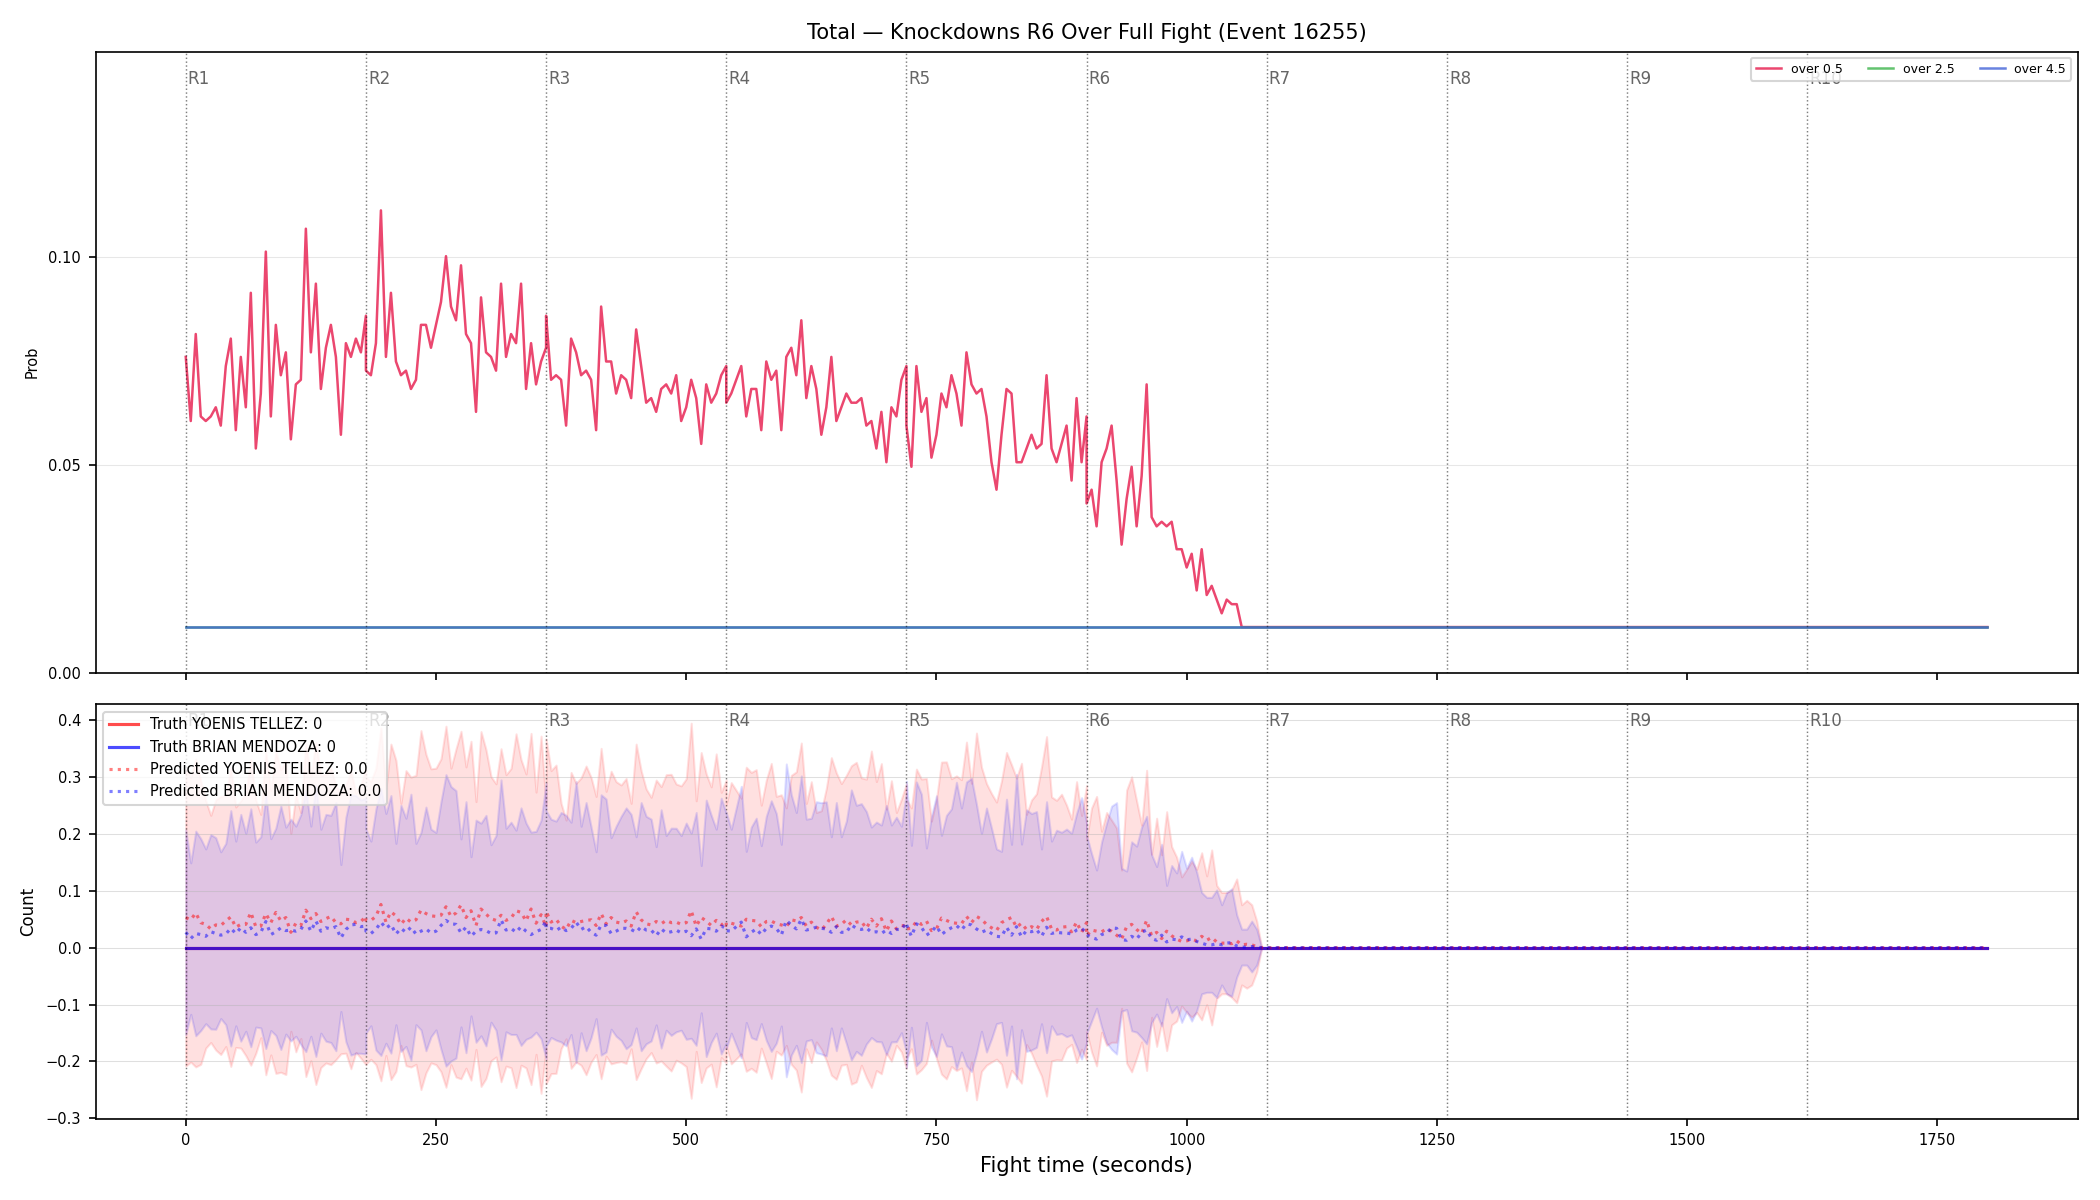Viewport: 2100px width, 1200px height.
Task: Click the 500 tick on time axis
Action: tap(686, 1139)
